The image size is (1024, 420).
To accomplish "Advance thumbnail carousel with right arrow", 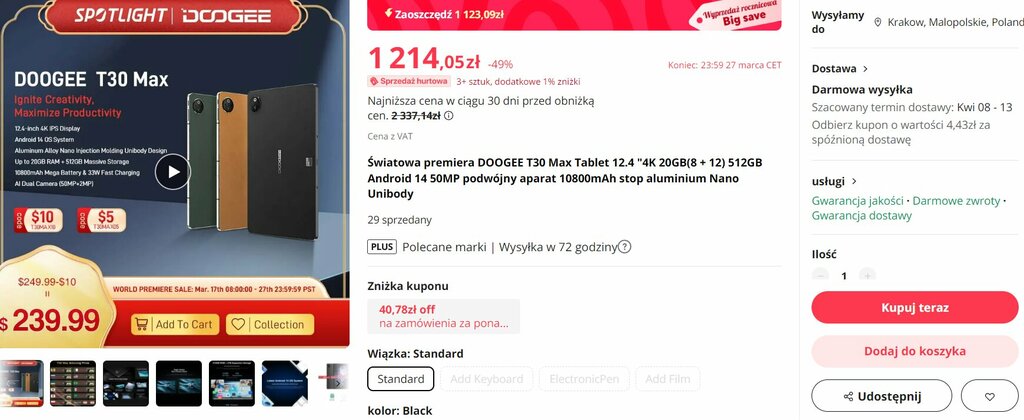I will click(338, 383).
